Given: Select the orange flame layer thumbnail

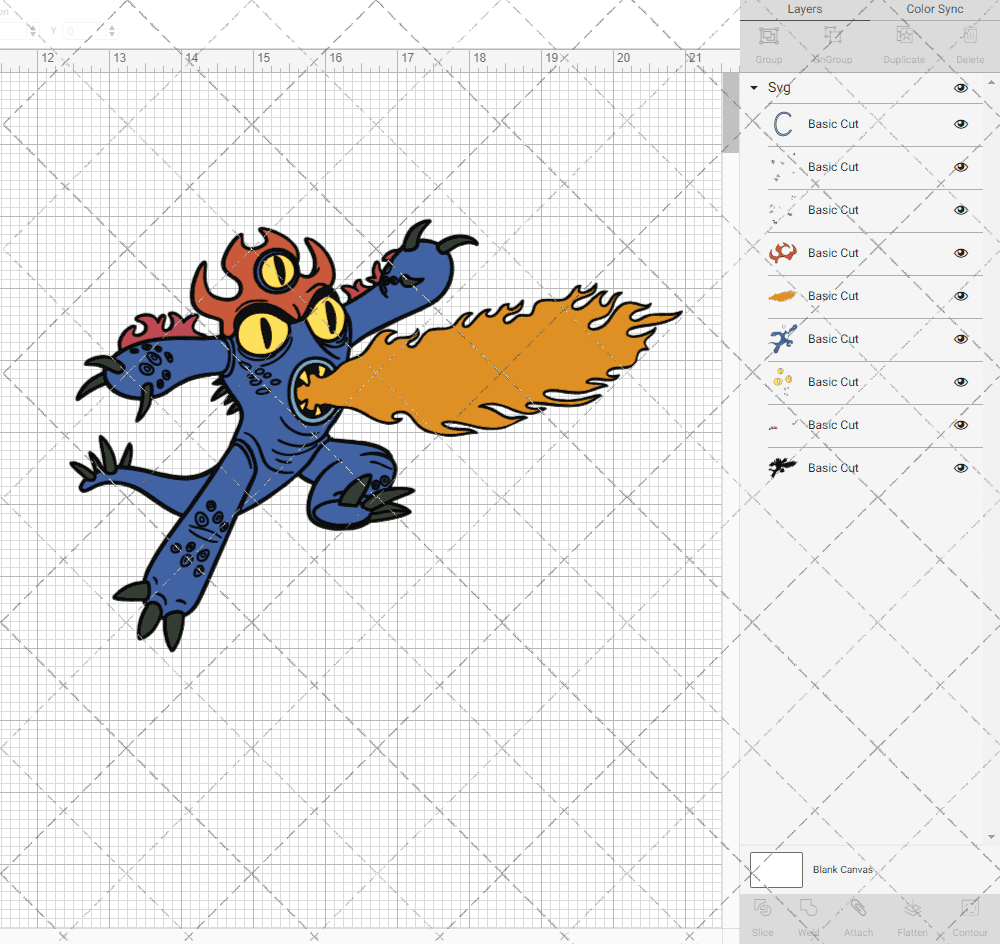Looking at the screenshot, I should click(x=783, y=296).
